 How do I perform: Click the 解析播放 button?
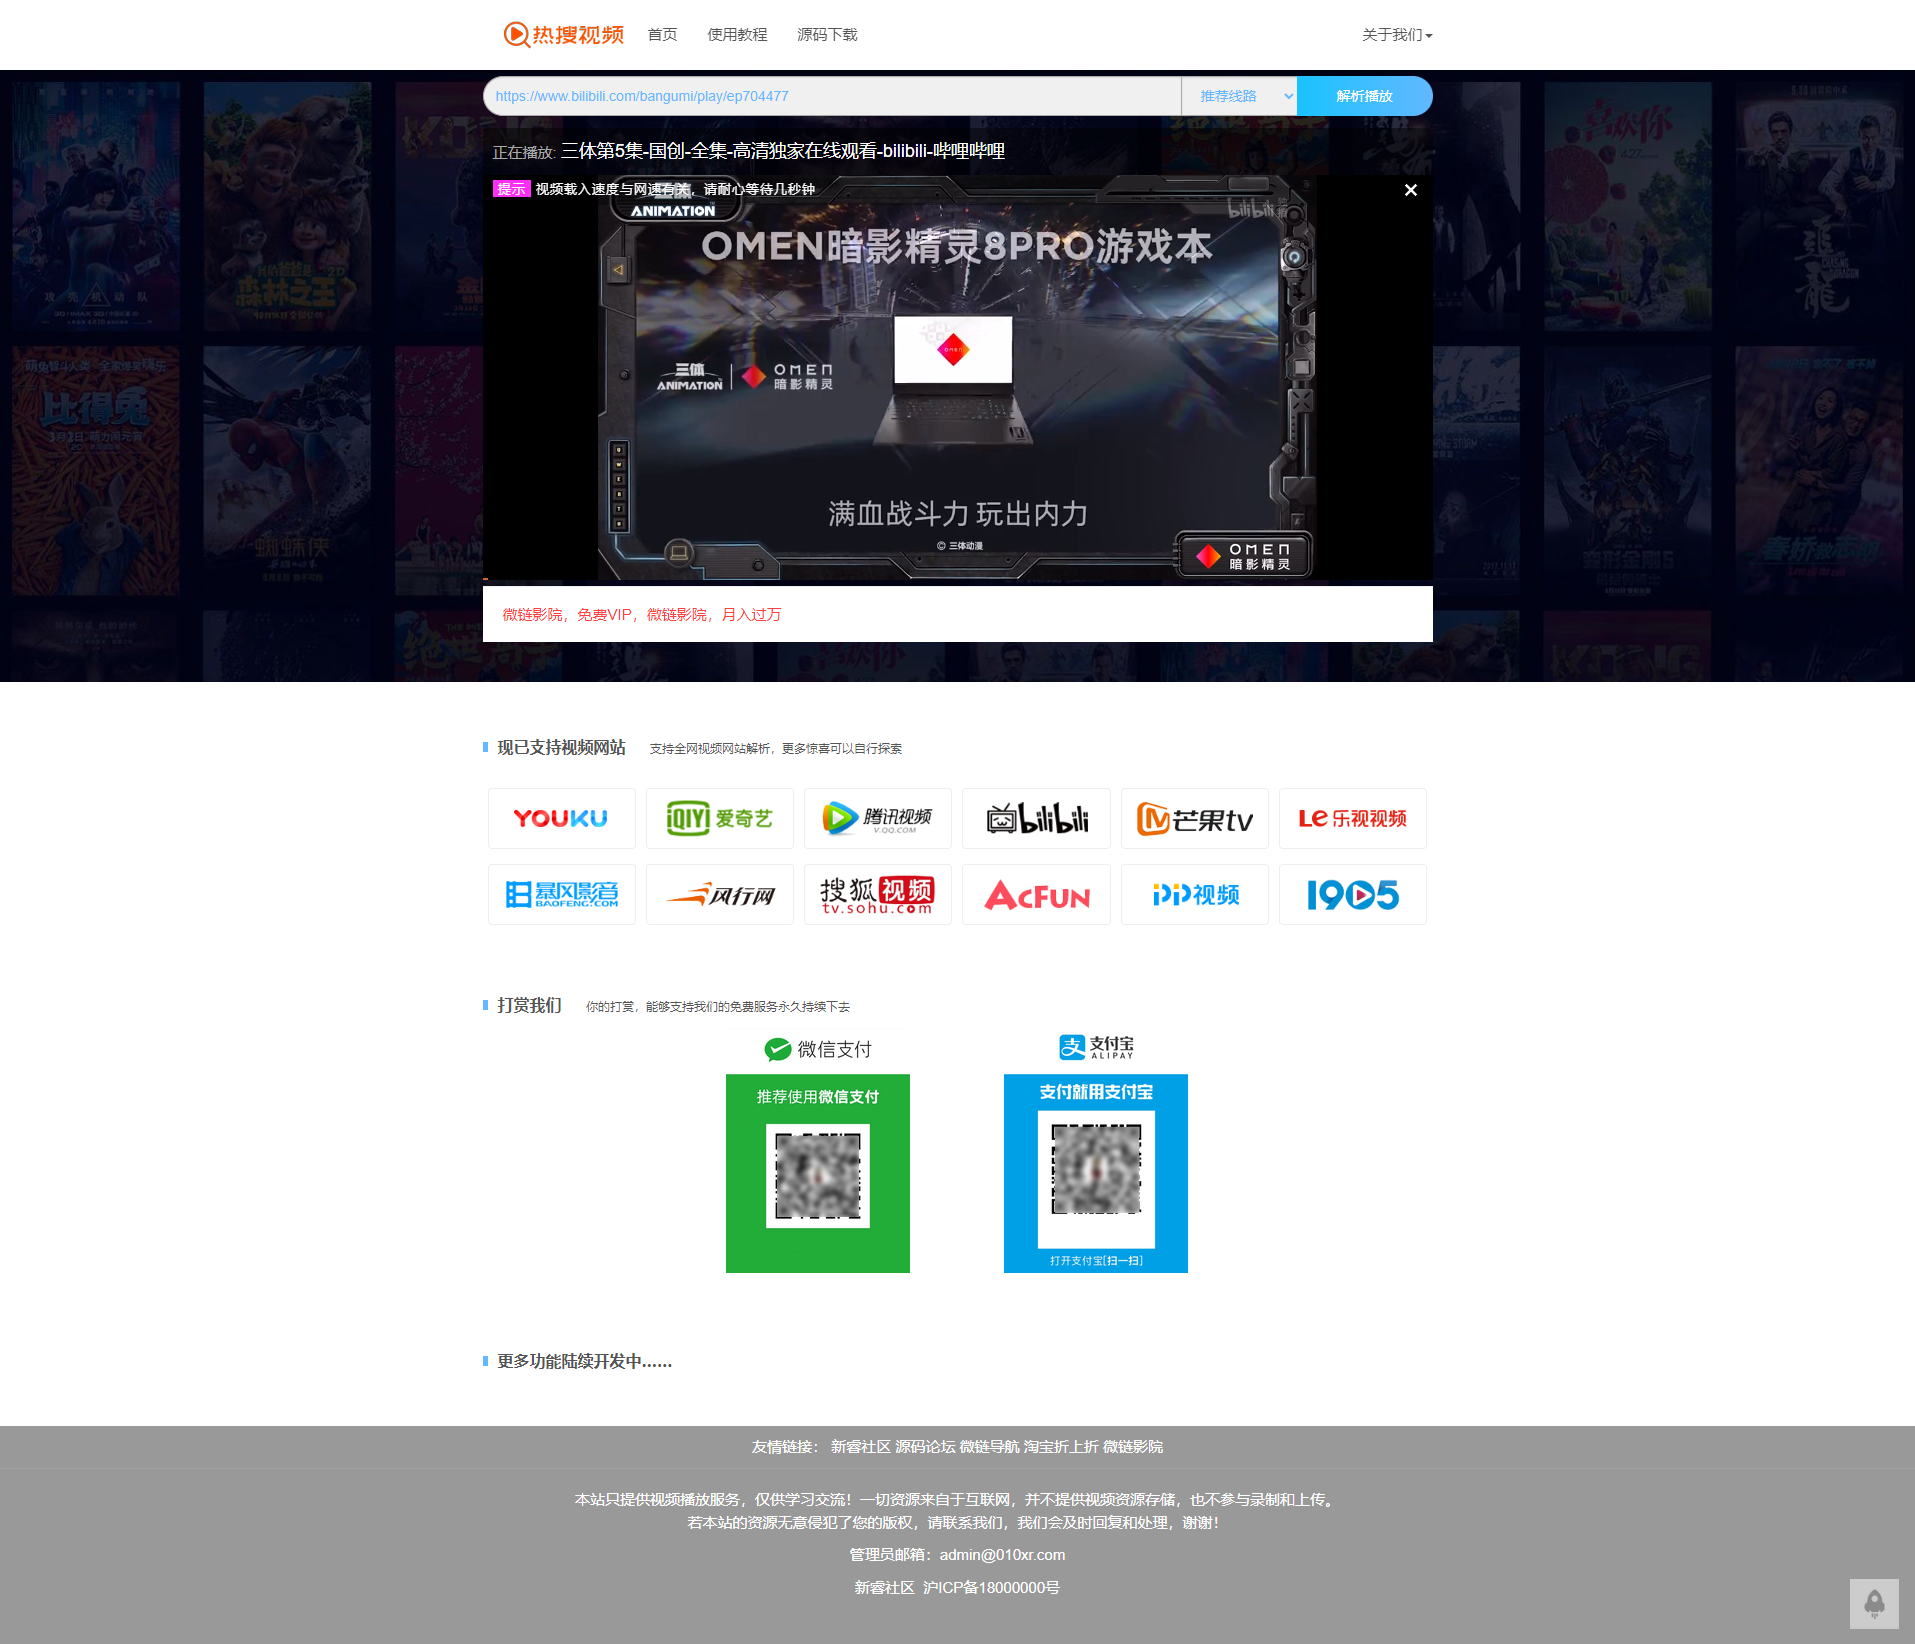click(1364, 96)
